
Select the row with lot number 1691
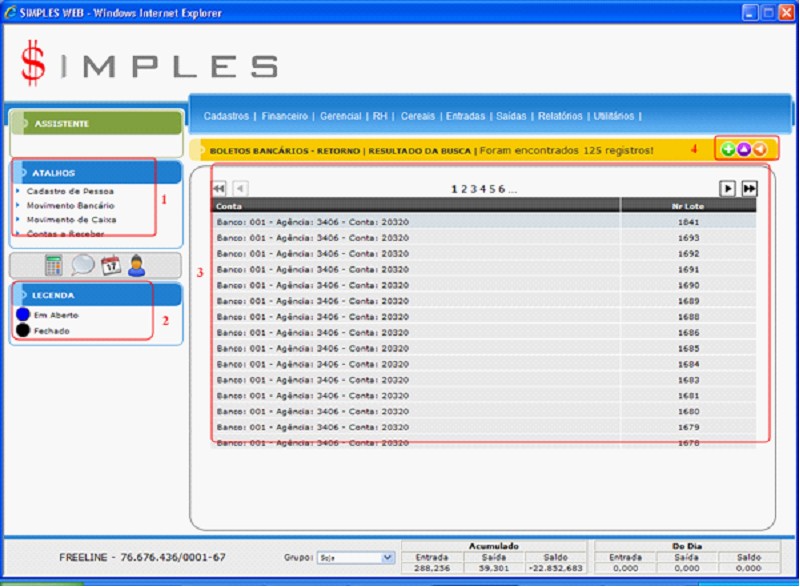click(x=484, y=269)
